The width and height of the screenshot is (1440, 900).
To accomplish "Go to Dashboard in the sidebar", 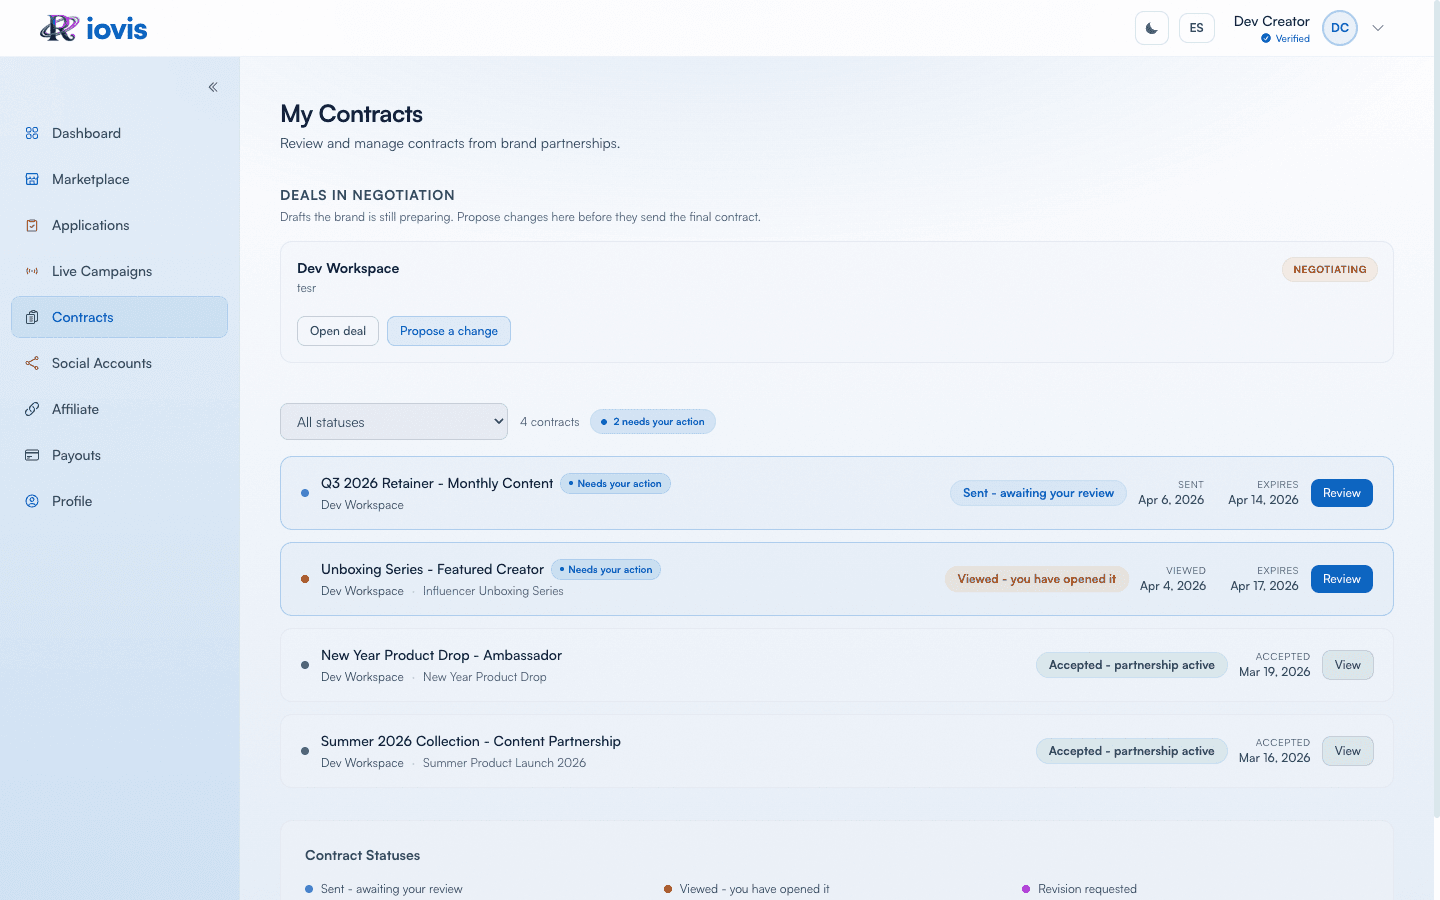I will point(120,133).
